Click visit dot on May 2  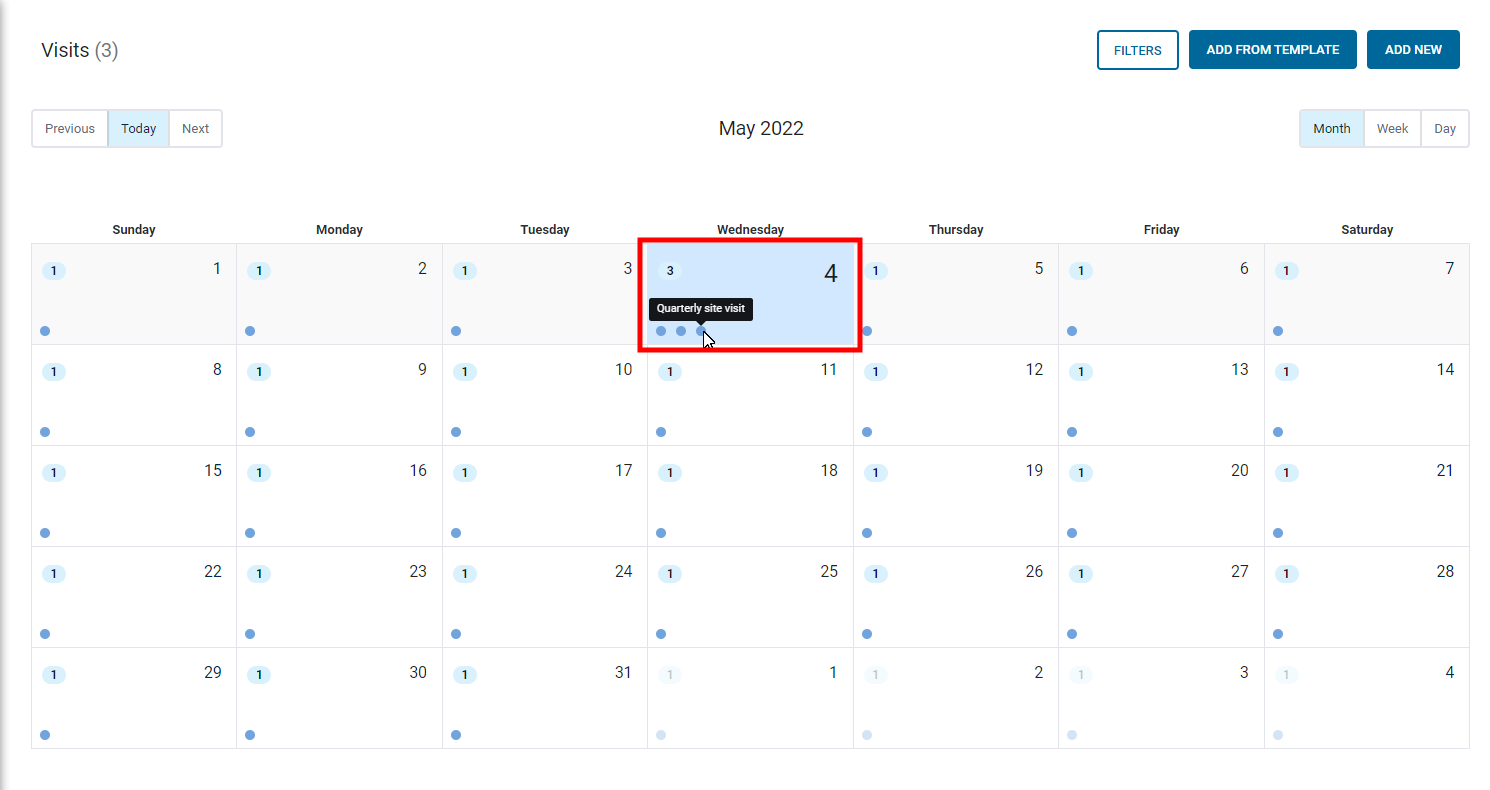(250, 331)
